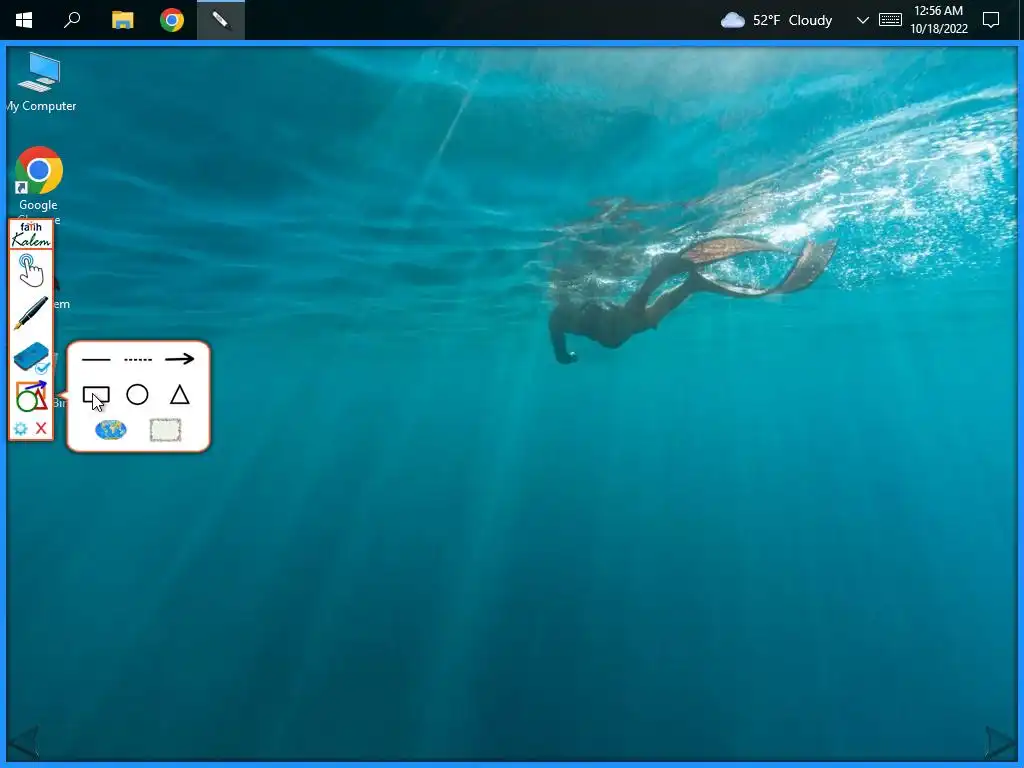The width and height of the screenshot is (1024, 768).
Task: Expand hidden system tray icons chevron
Action: click(x=863, y=20)
